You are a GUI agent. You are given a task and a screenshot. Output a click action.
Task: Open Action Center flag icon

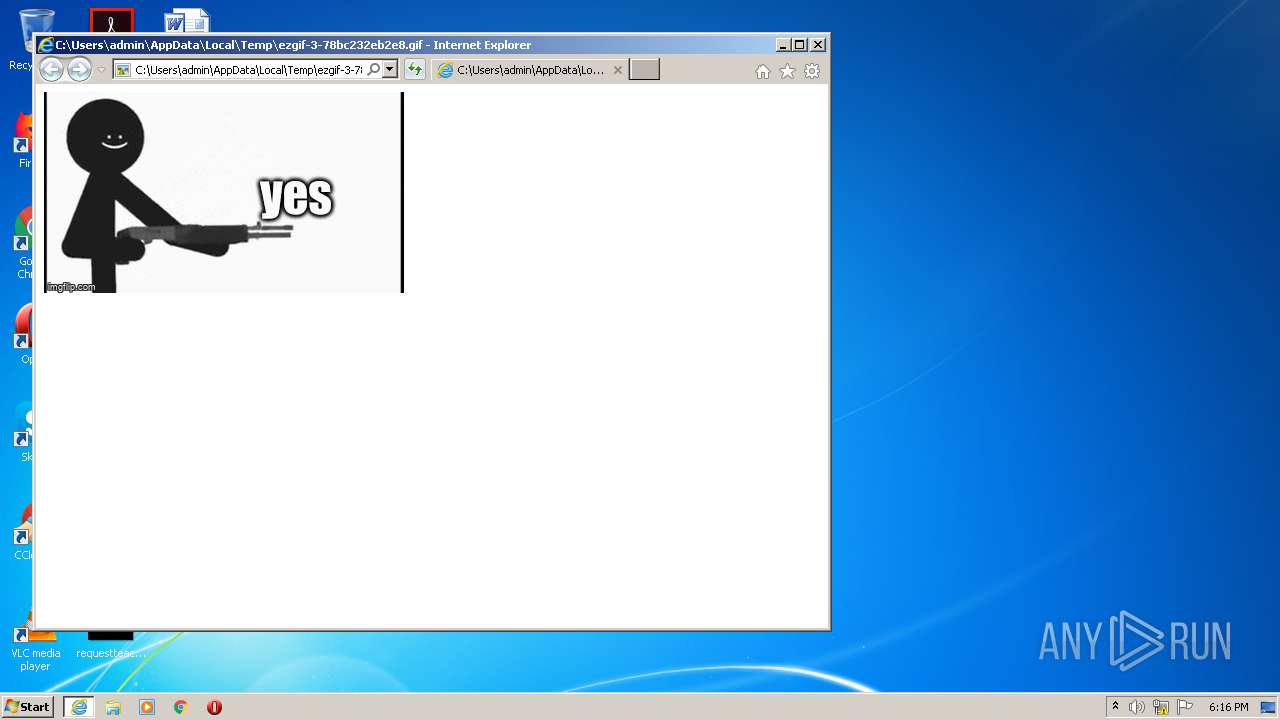1185,707
